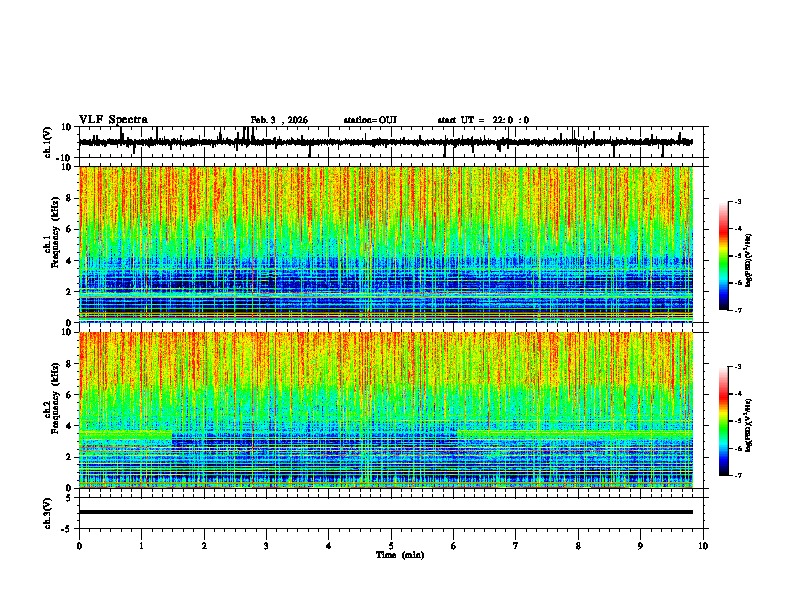The image size is (792, 612).
Task: Click the '8' kHz tick on ch.1 frequency axis
Action: [x=69, y=198]
